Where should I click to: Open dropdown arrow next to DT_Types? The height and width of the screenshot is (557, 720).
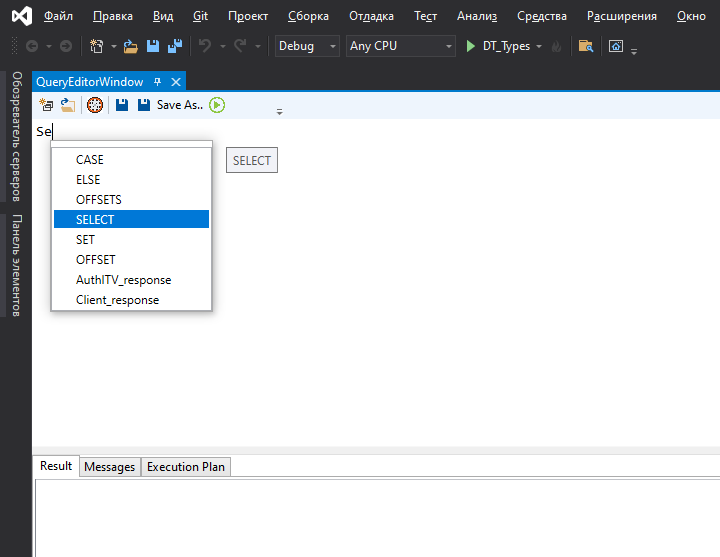(539, 46)
